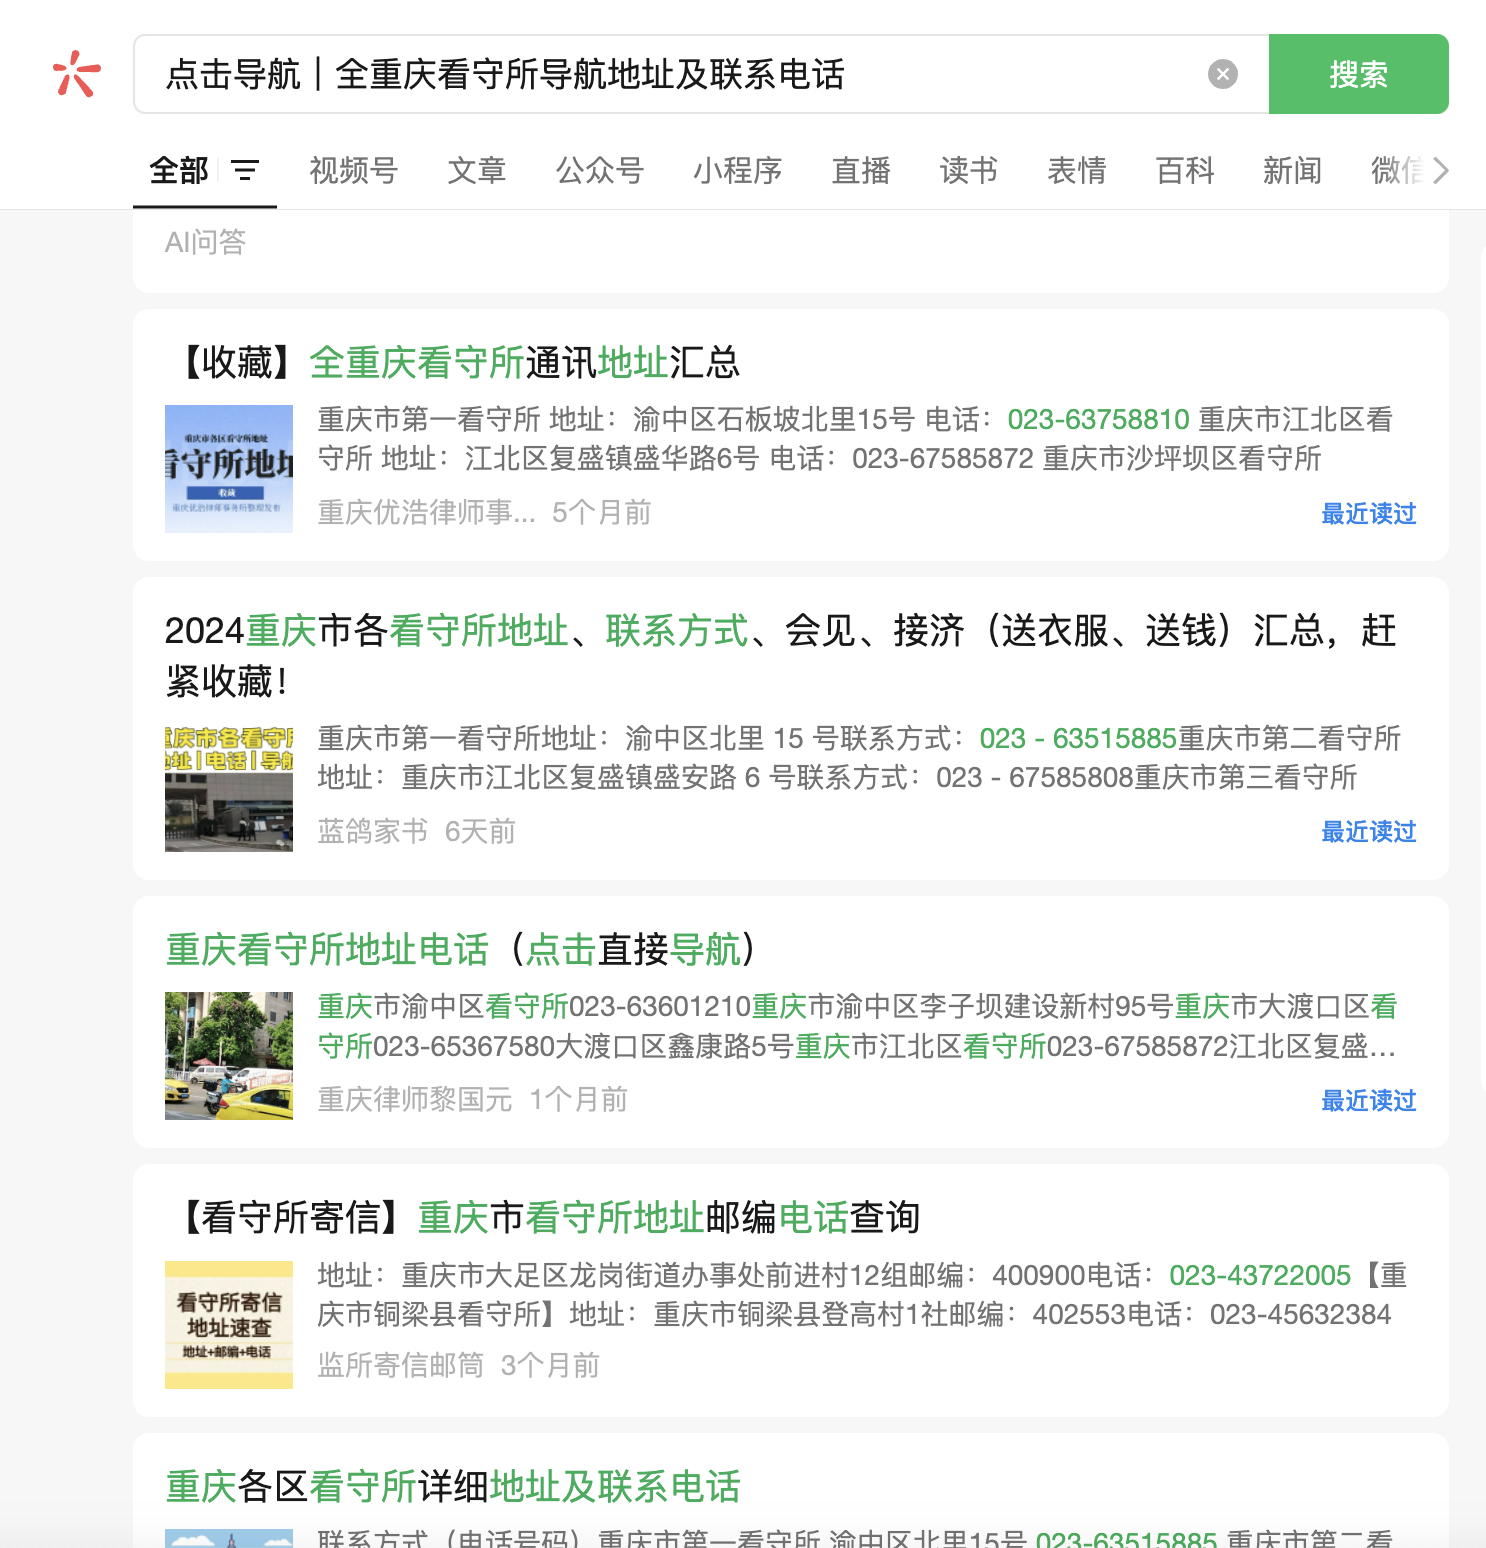Click source 重庆律师黎国元 1个月前
This screenshot has width=1486, height=1548.
coord(472,1099)
